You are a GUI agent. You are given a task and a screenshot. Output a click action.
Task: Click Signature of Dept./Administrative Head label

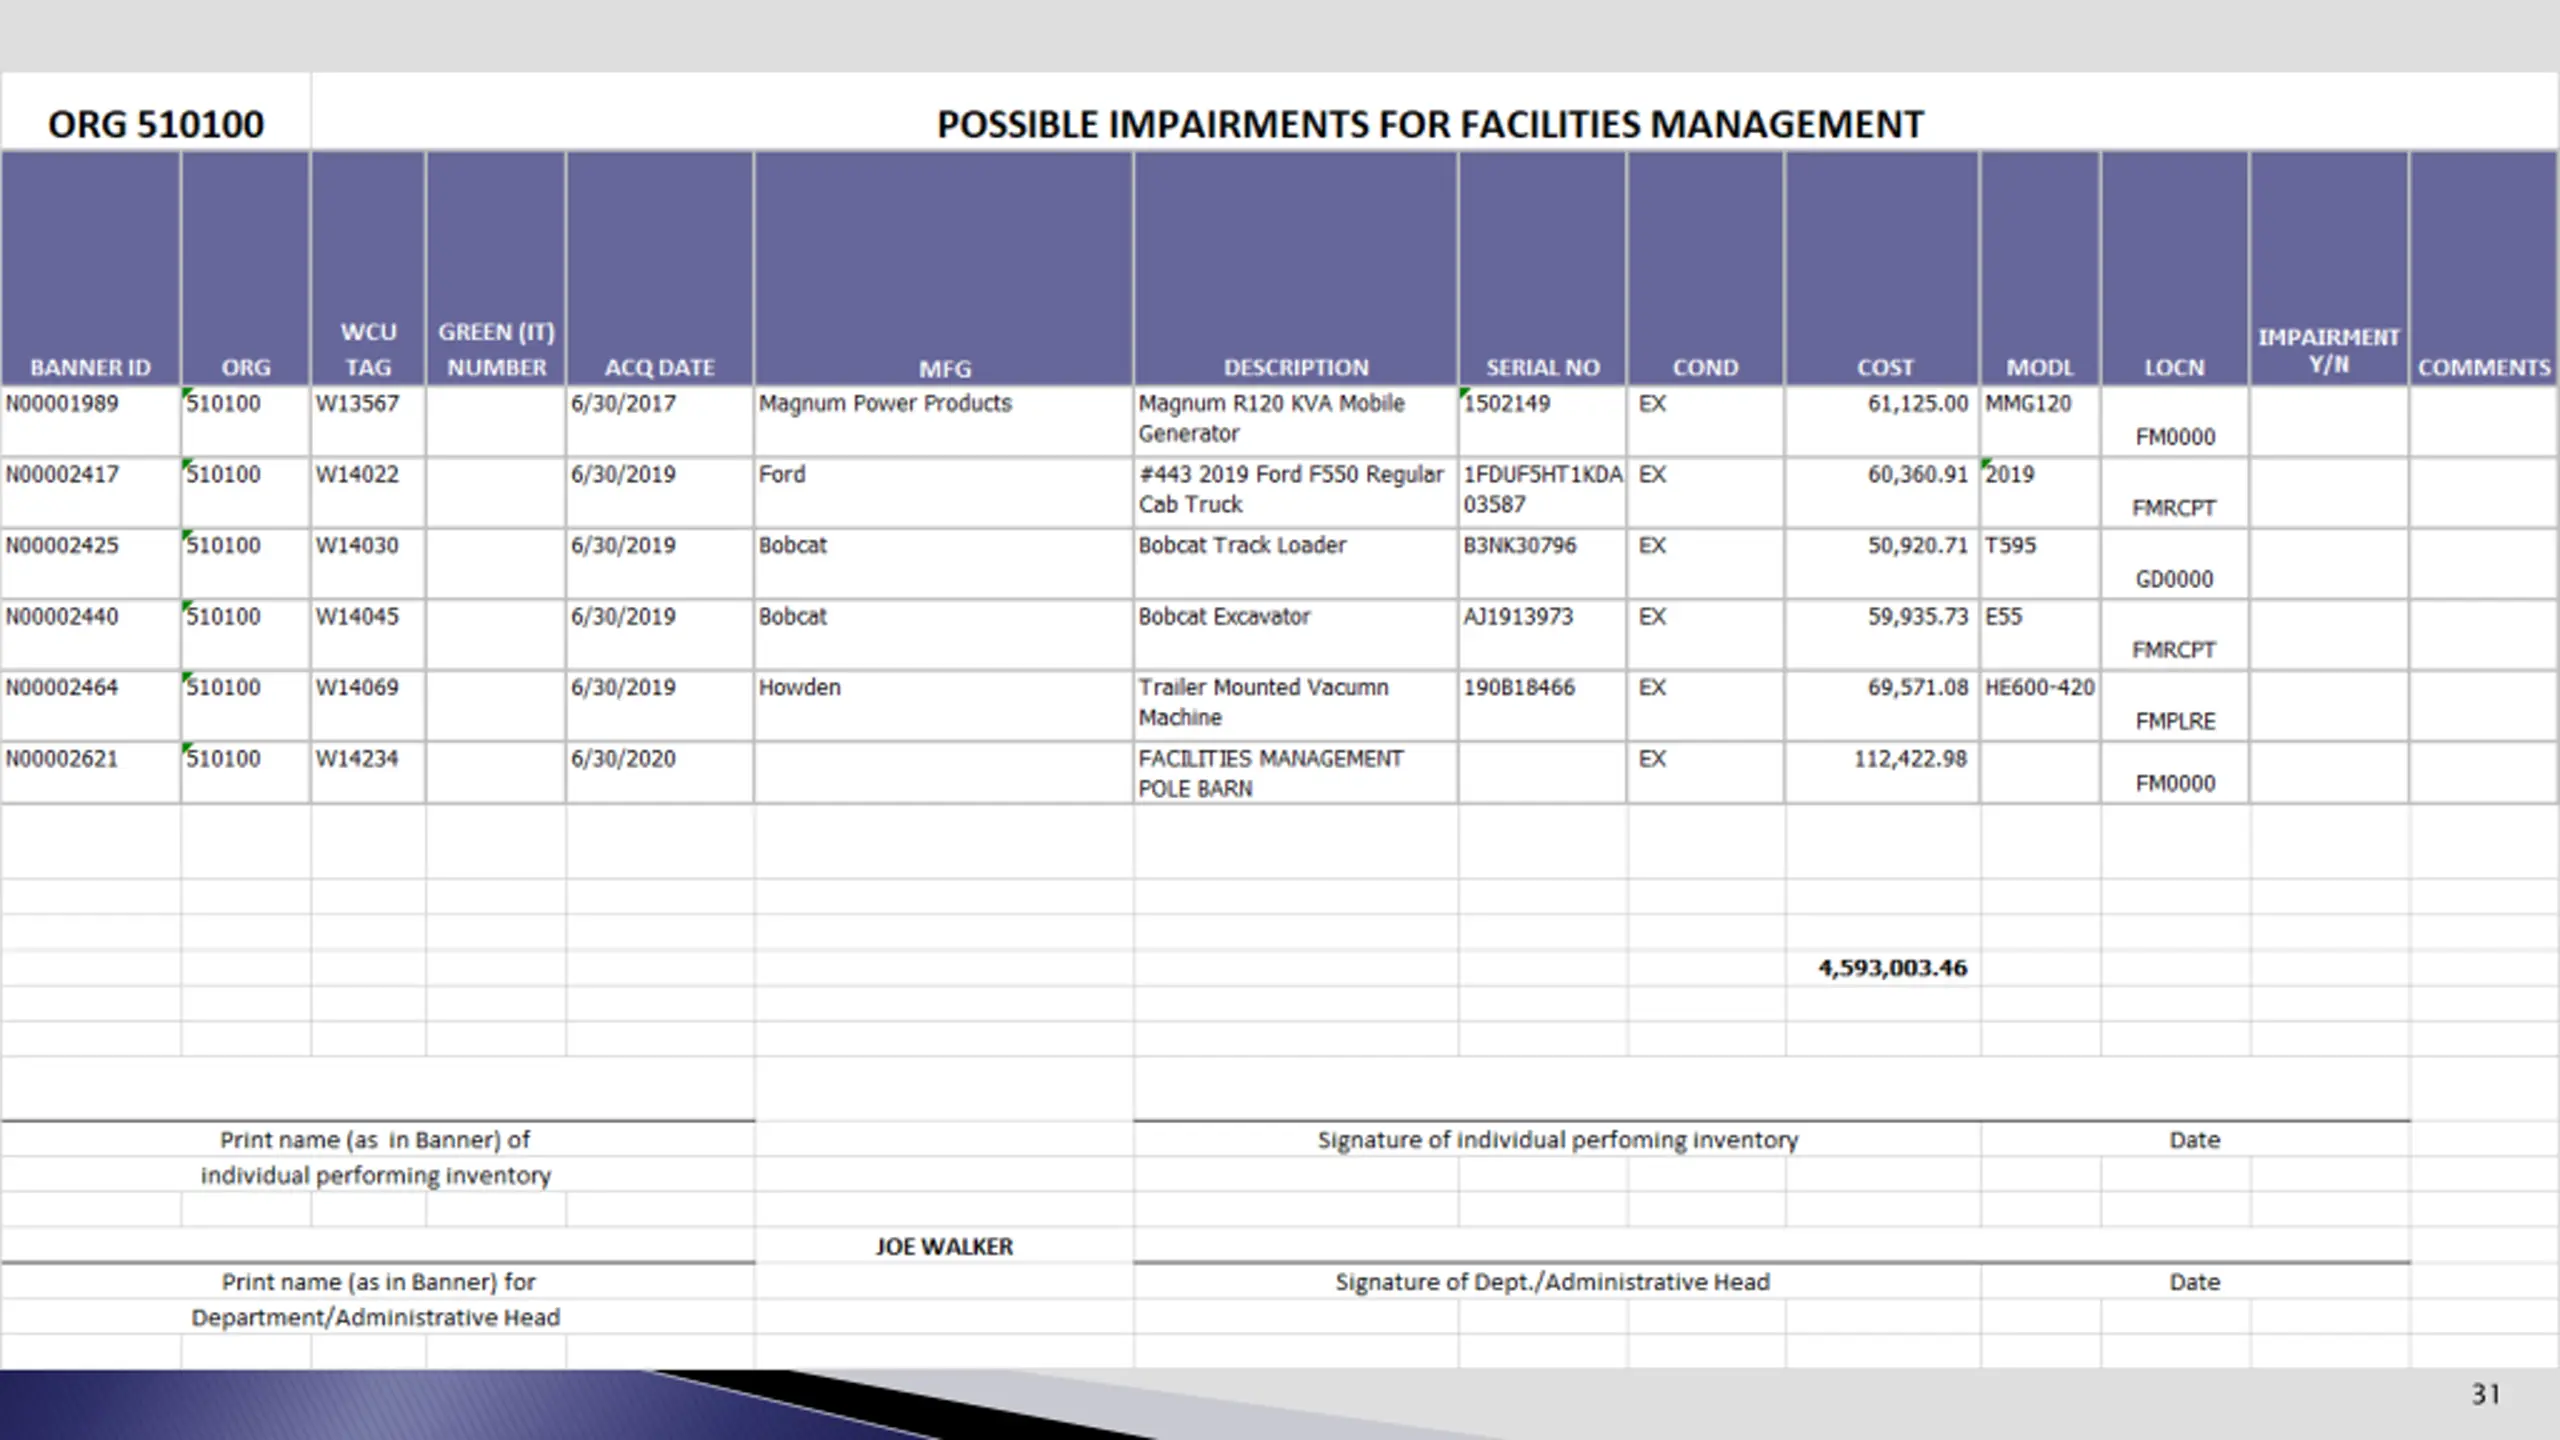[x=1552, y=1282]
